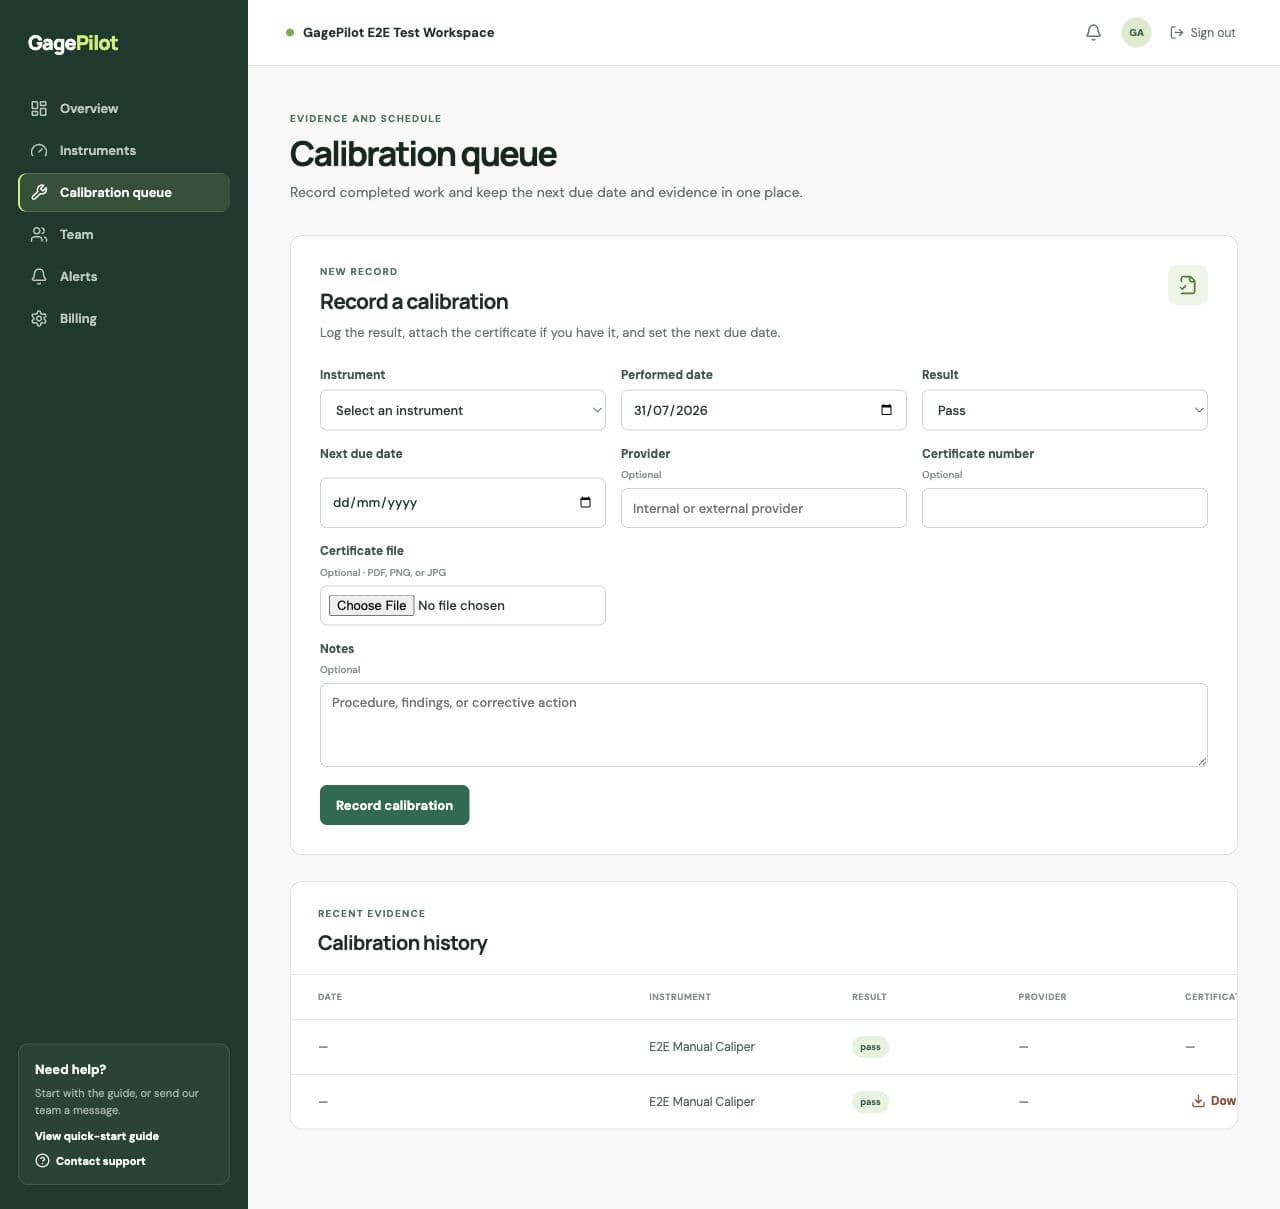The height and width of the screenshot is (1209, 1280).
Task: Click the RESULT column header
Action: (x=869, y=997)
